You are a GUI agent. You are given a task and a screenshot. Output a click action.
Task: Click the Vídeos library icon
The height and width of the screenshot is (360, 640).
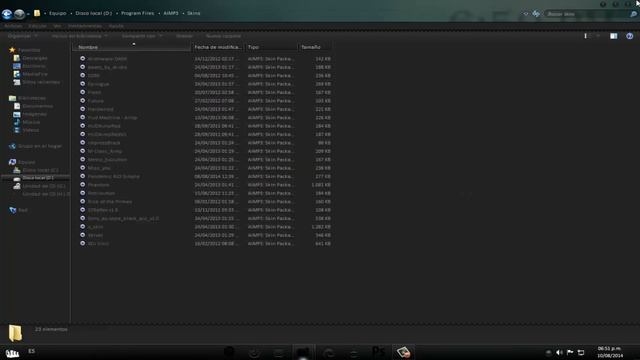click(x=17, y=130)
